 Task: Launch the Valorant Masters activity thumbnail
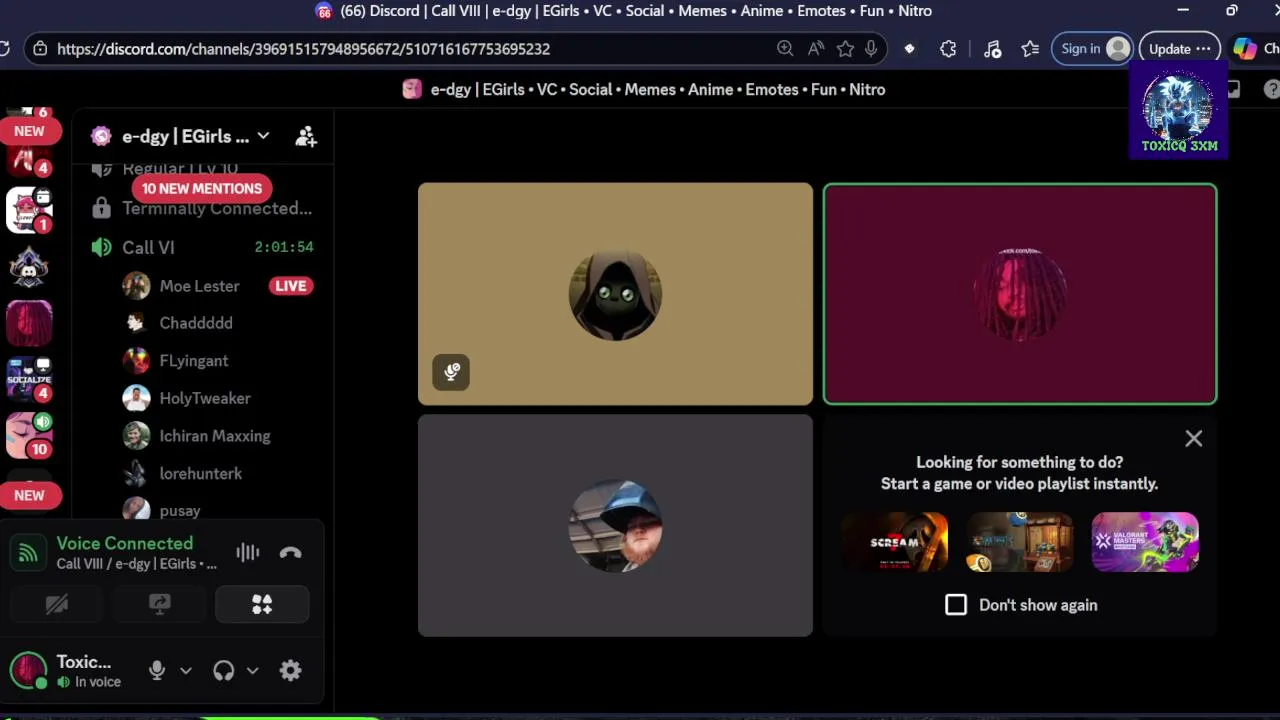pos(1145,542)
